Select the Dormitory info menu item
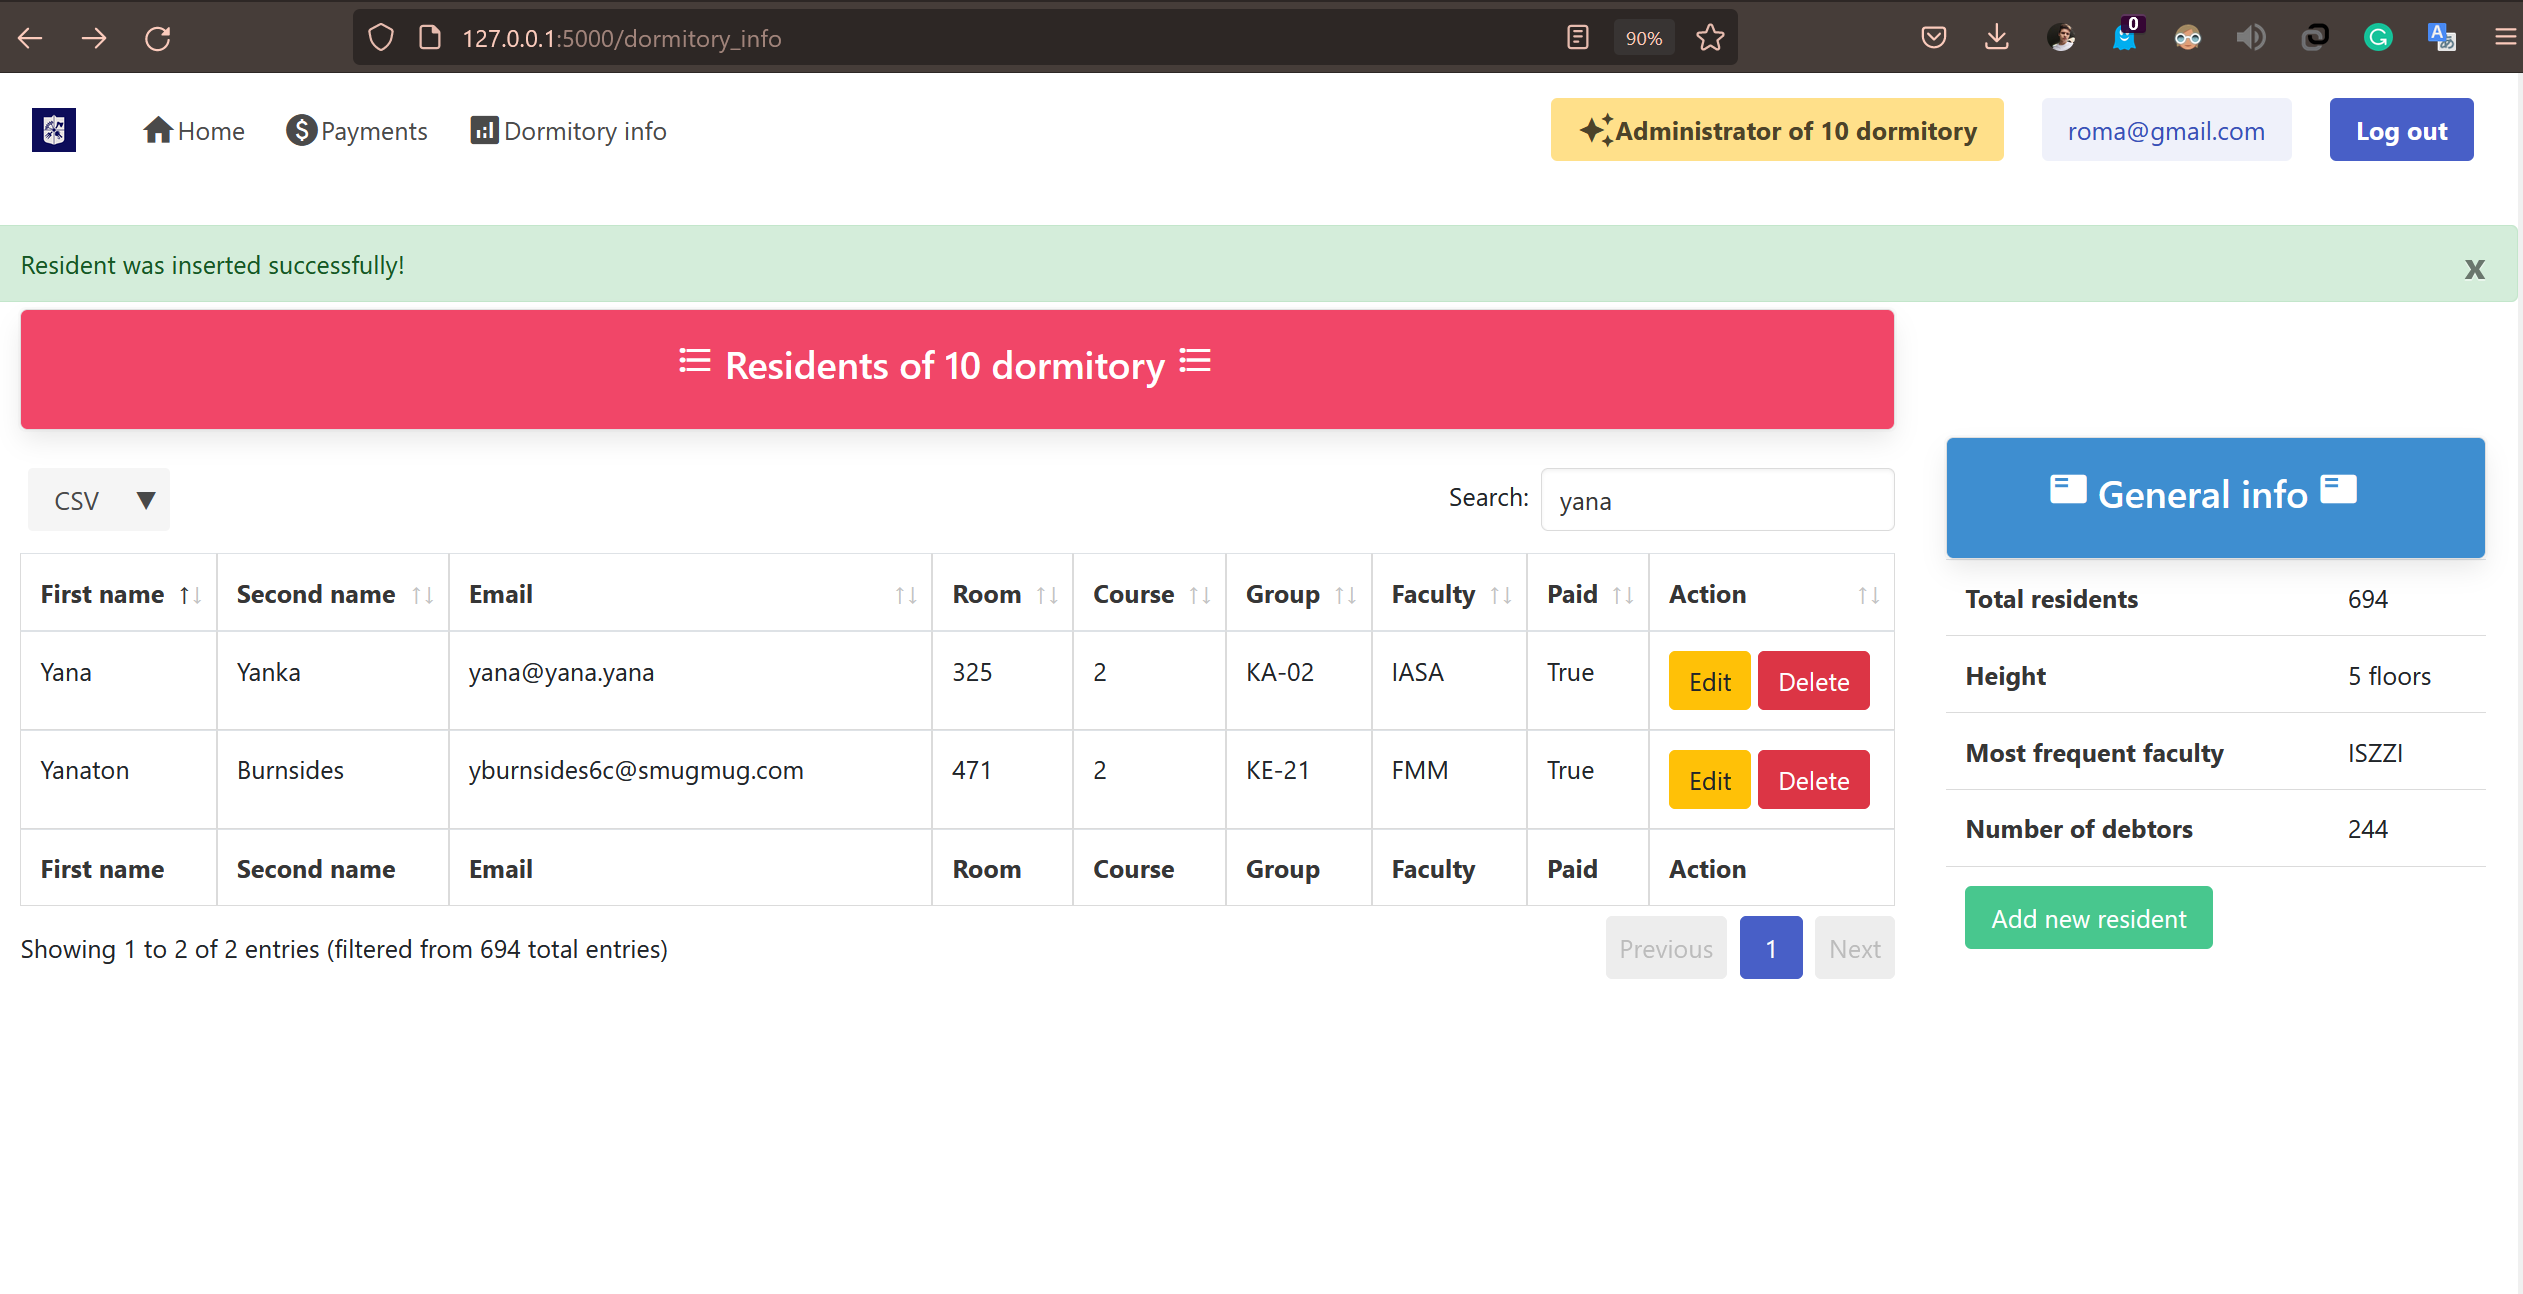Image resolution: width=2523 pixels, height=1294 pixels. [568, 130]
